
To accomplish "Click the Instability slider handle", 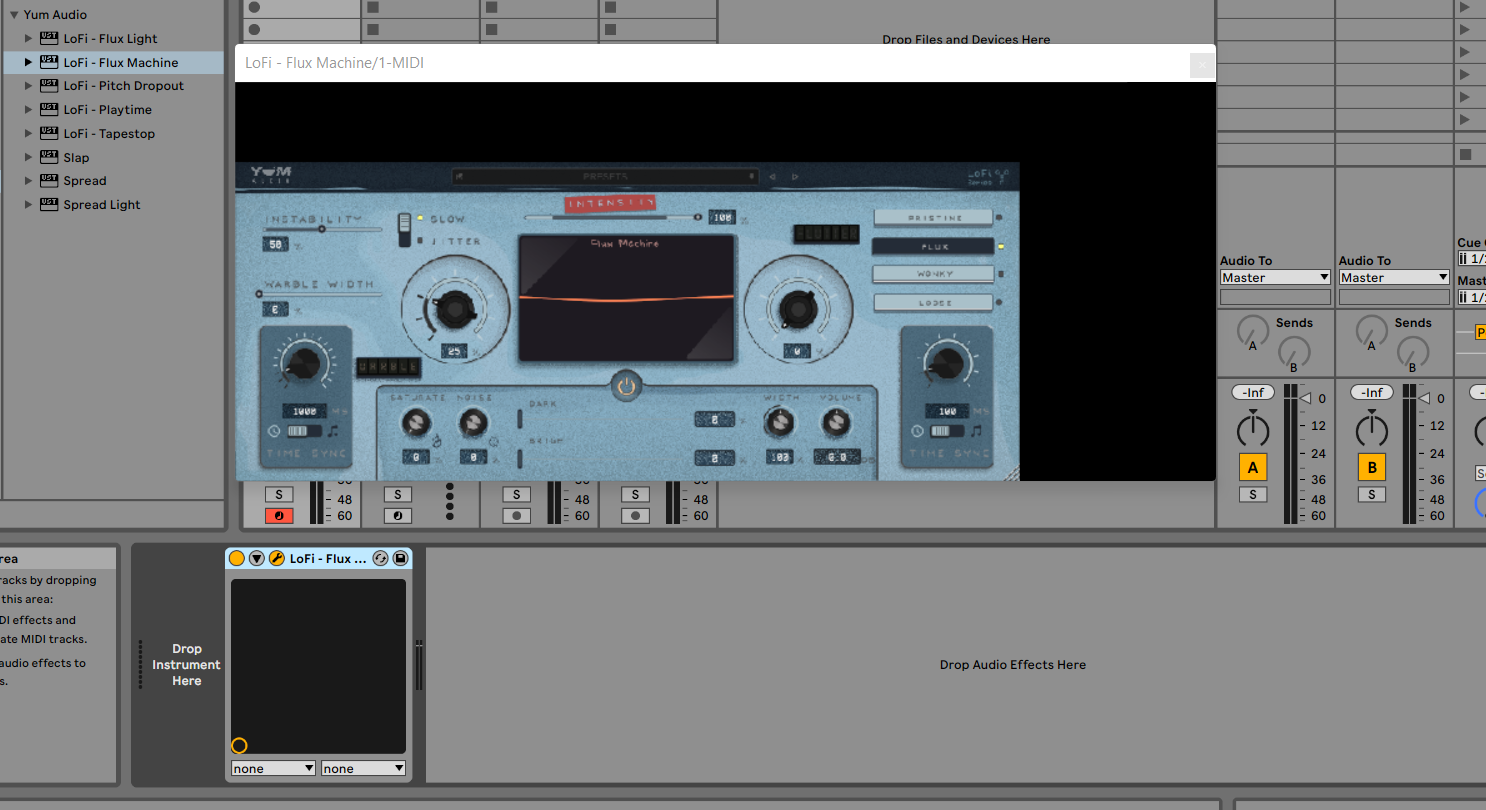I will 322,229.
